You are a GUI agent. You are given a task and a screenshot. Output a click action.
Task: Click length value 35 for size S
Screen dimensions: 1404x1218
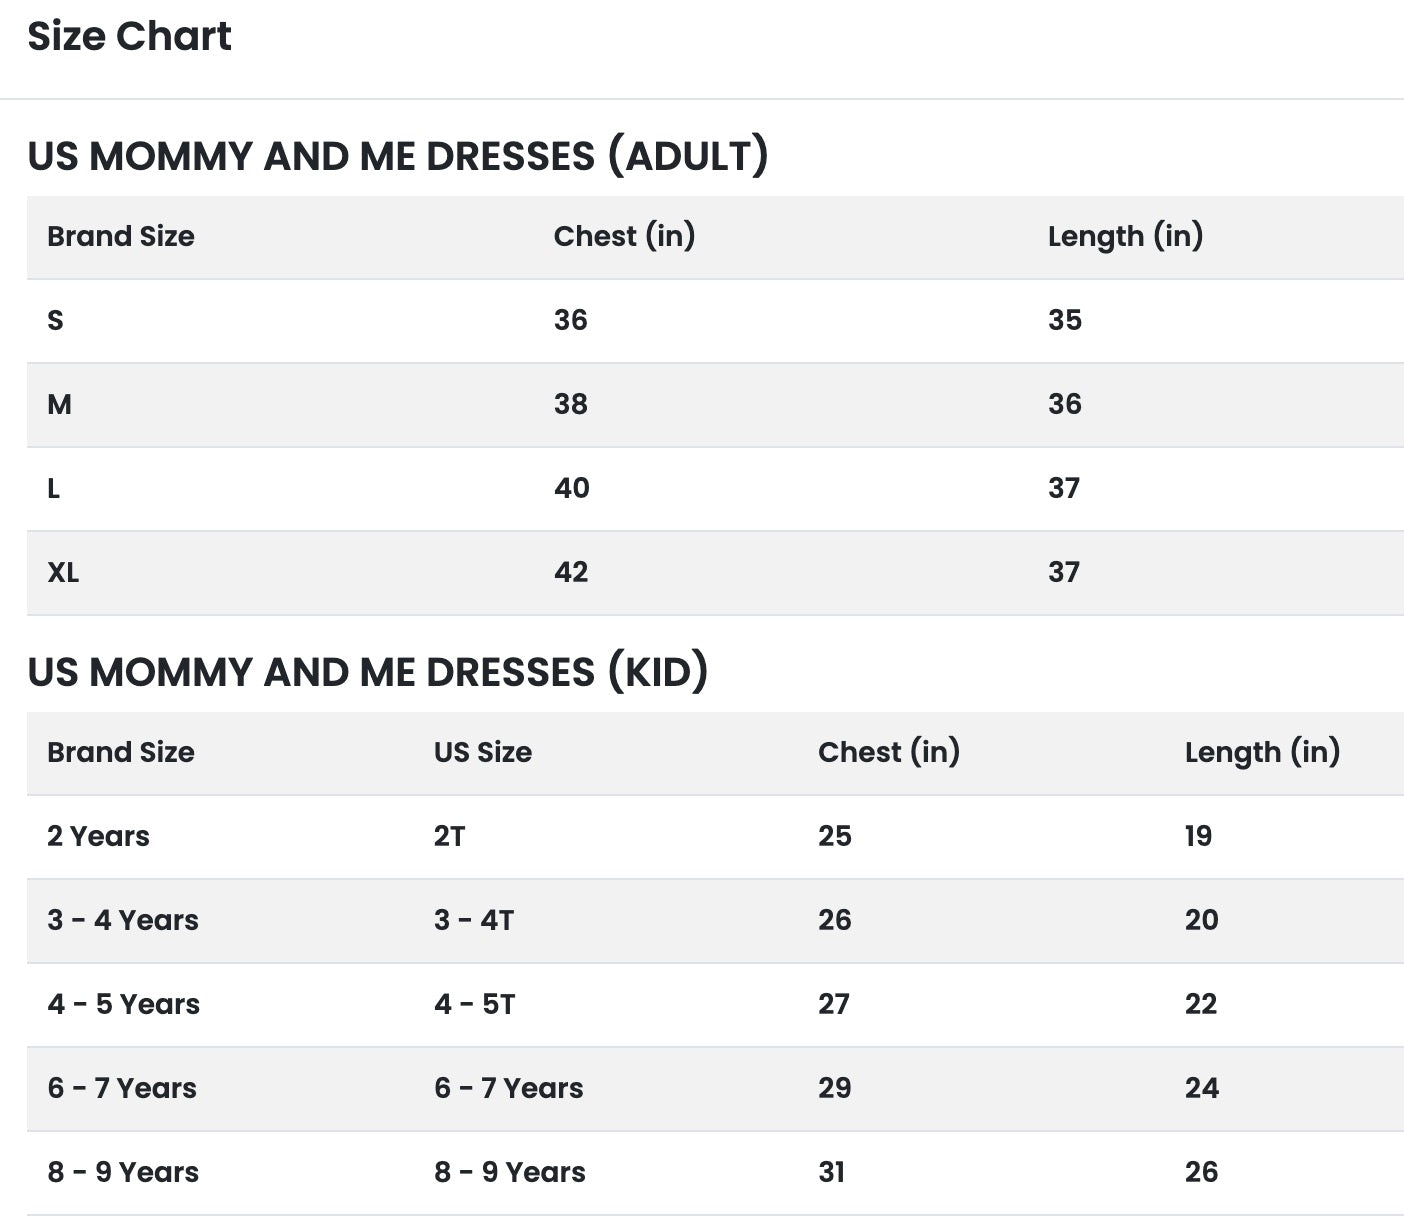pos(1065,320)
